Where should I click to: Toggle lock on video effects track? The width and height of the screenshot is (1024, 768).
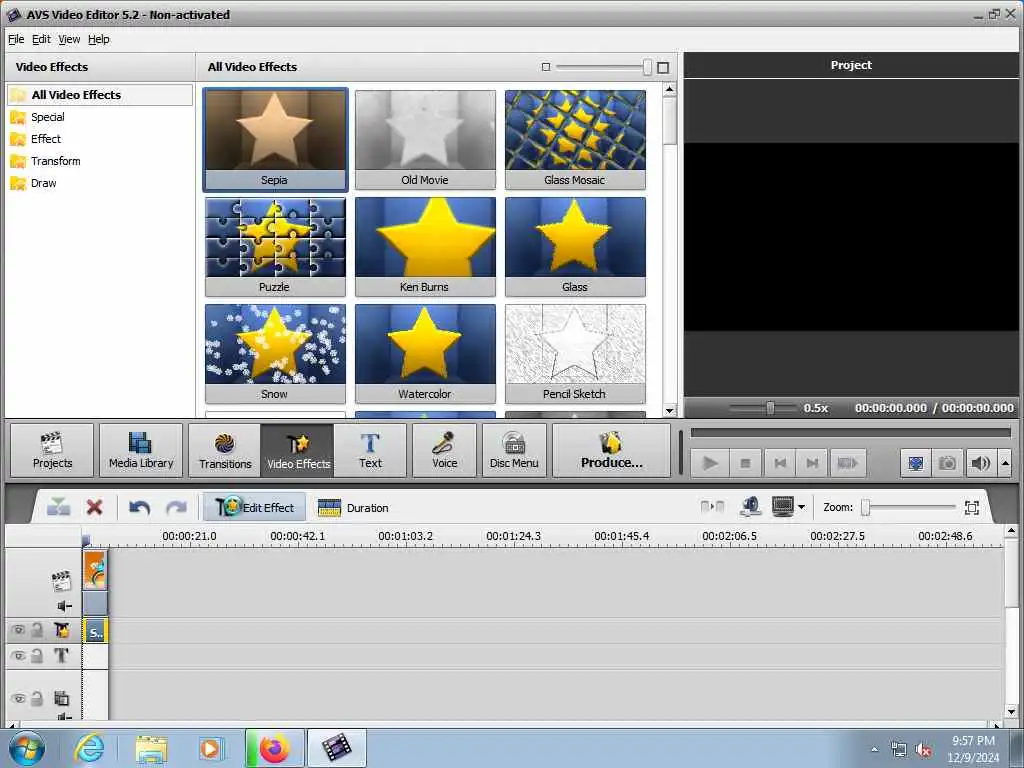[x=37, y=630]
